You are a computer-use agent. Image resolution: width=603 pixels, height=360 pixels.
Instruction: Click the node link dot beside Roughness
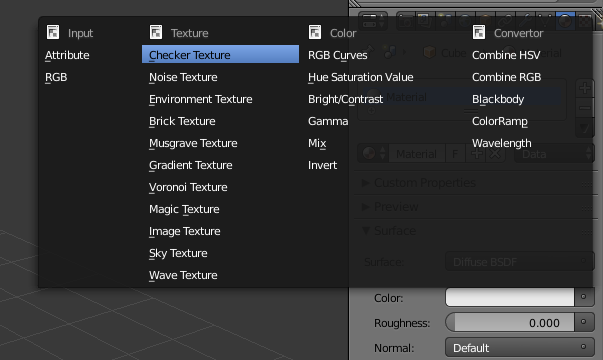(x=584, y=322)
